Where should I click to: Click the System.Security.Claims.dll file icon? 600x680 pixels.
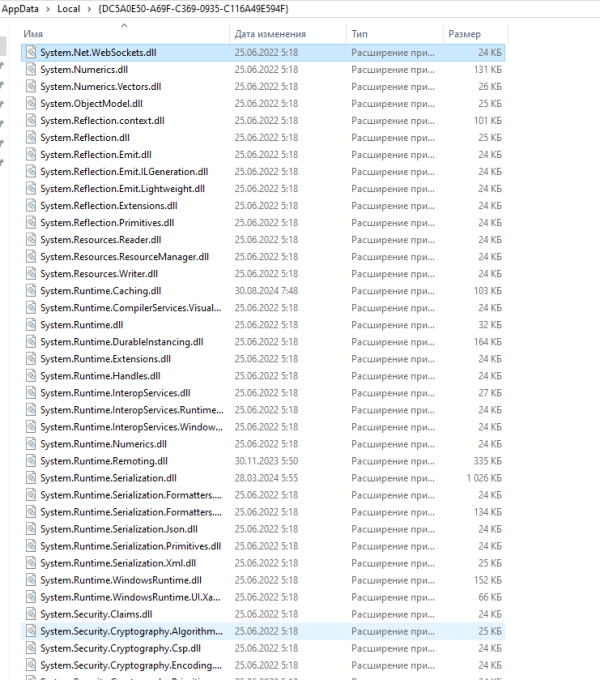coord(31,614)
